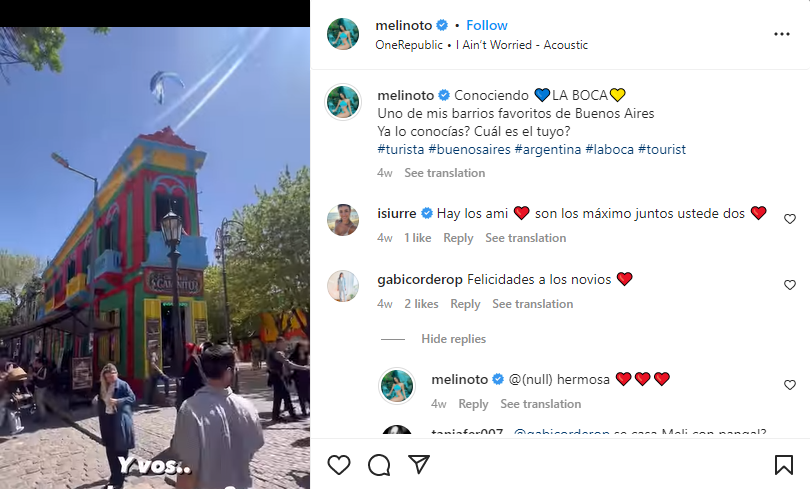Open the OneRepublic I Ain't Worried audio

481,45
